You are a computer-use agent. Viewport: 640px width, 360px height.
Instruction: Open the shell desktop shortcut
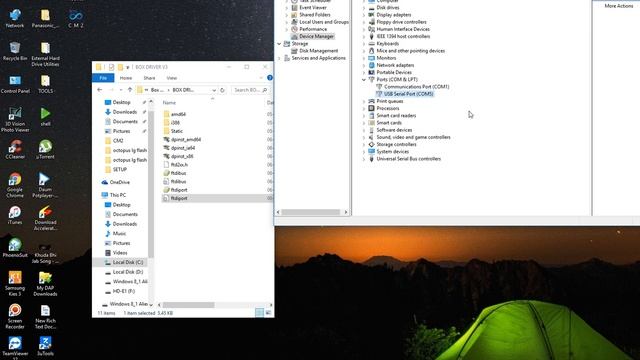[x=45, y=117]
